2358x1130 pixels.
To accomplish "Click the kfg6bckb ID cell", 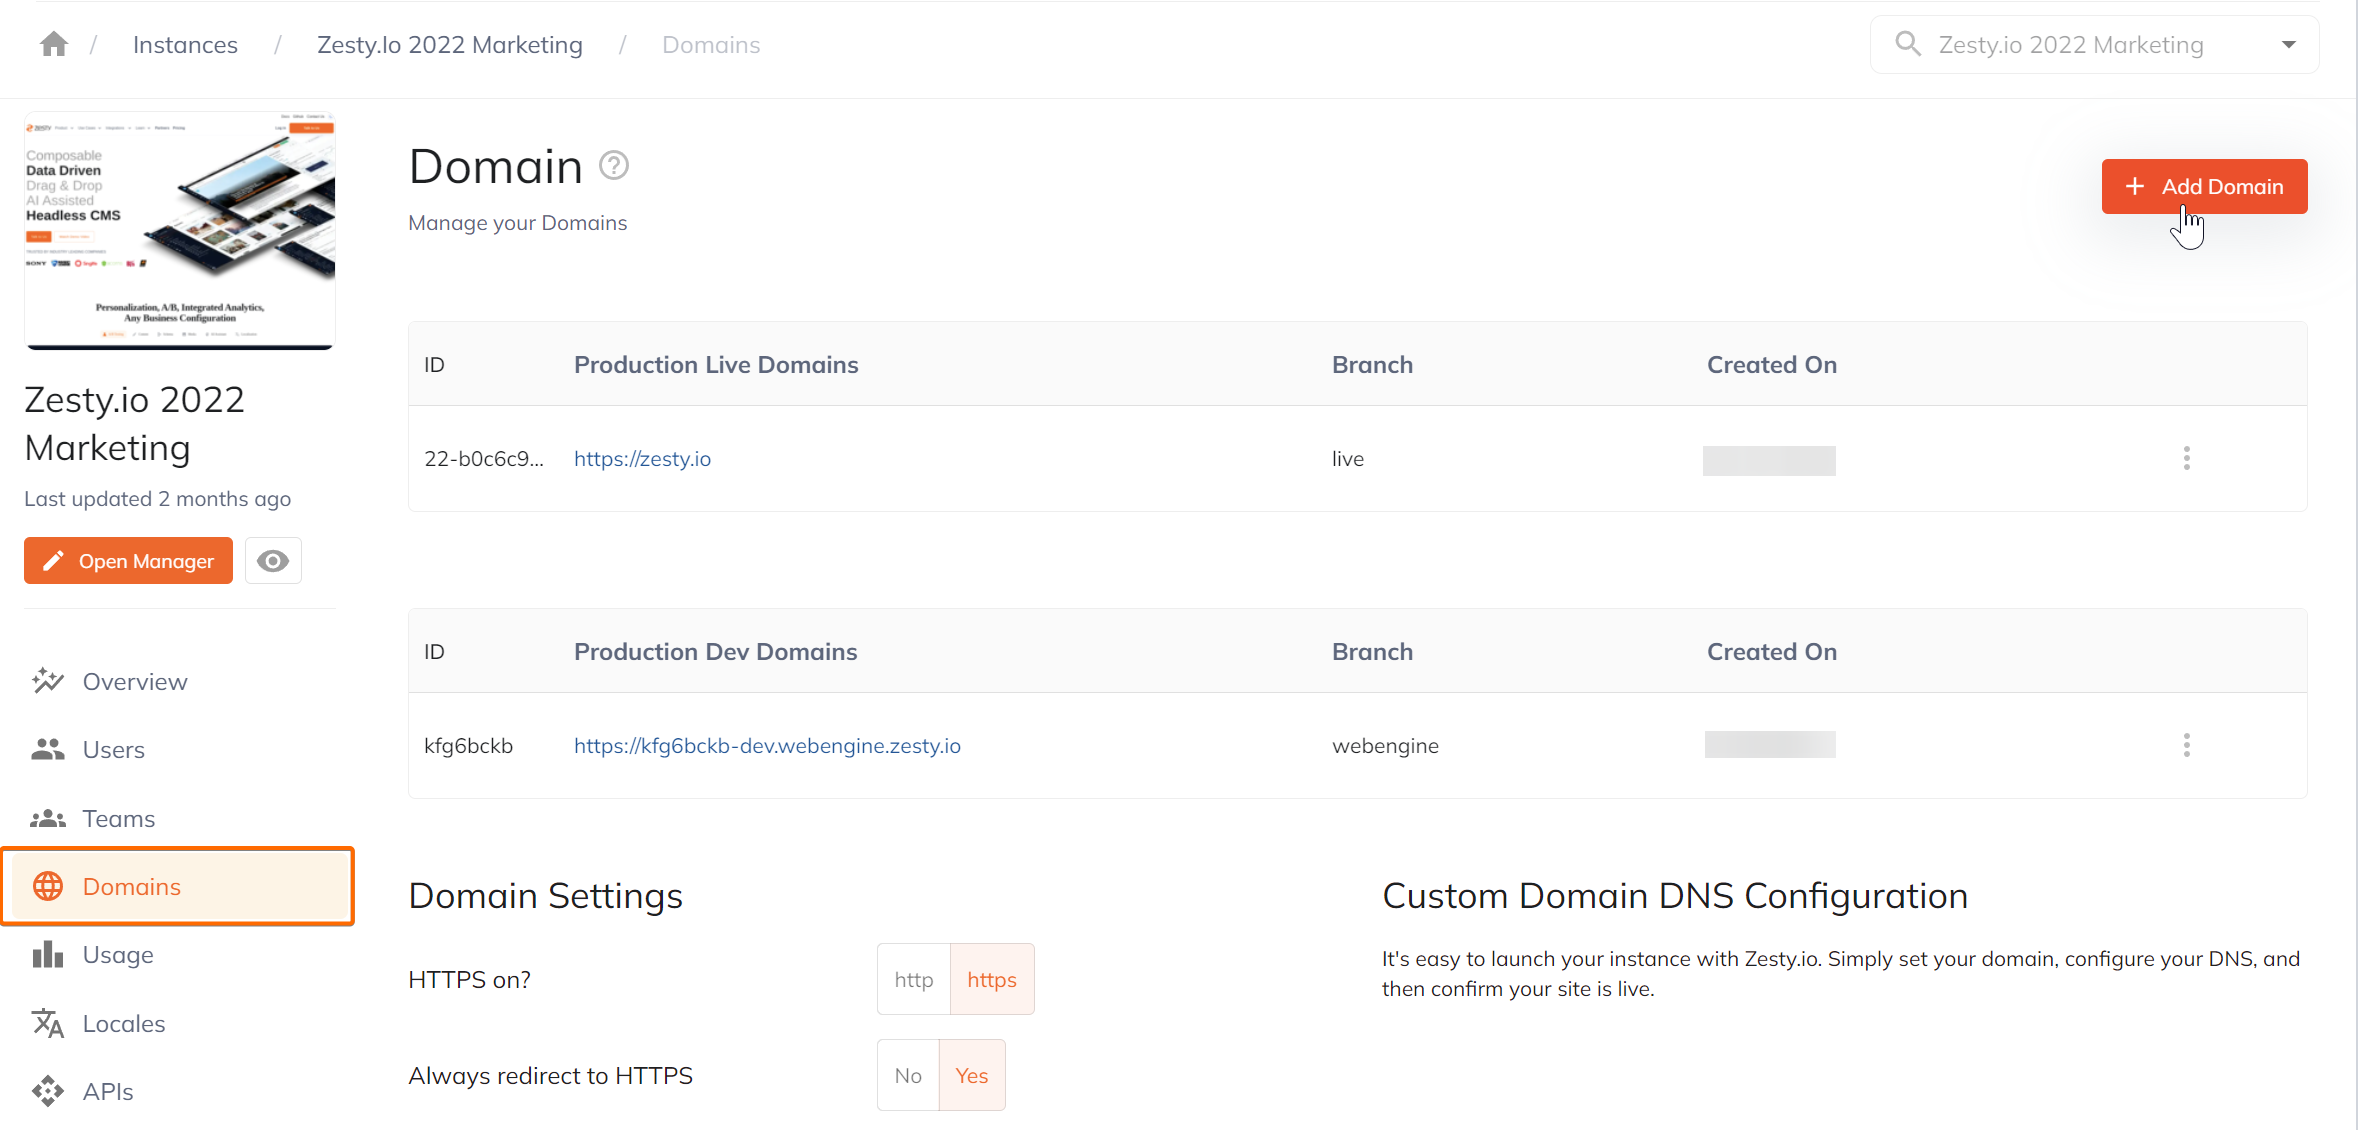I will [468, 745].
